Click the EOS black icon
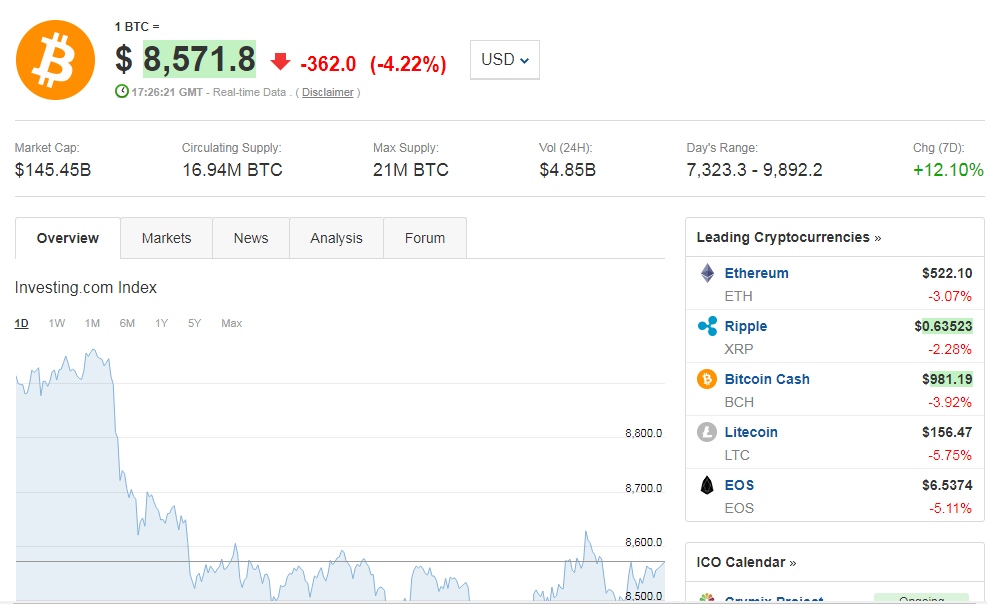The height and width of the screenshot is (604, 987). pos(707,485)
